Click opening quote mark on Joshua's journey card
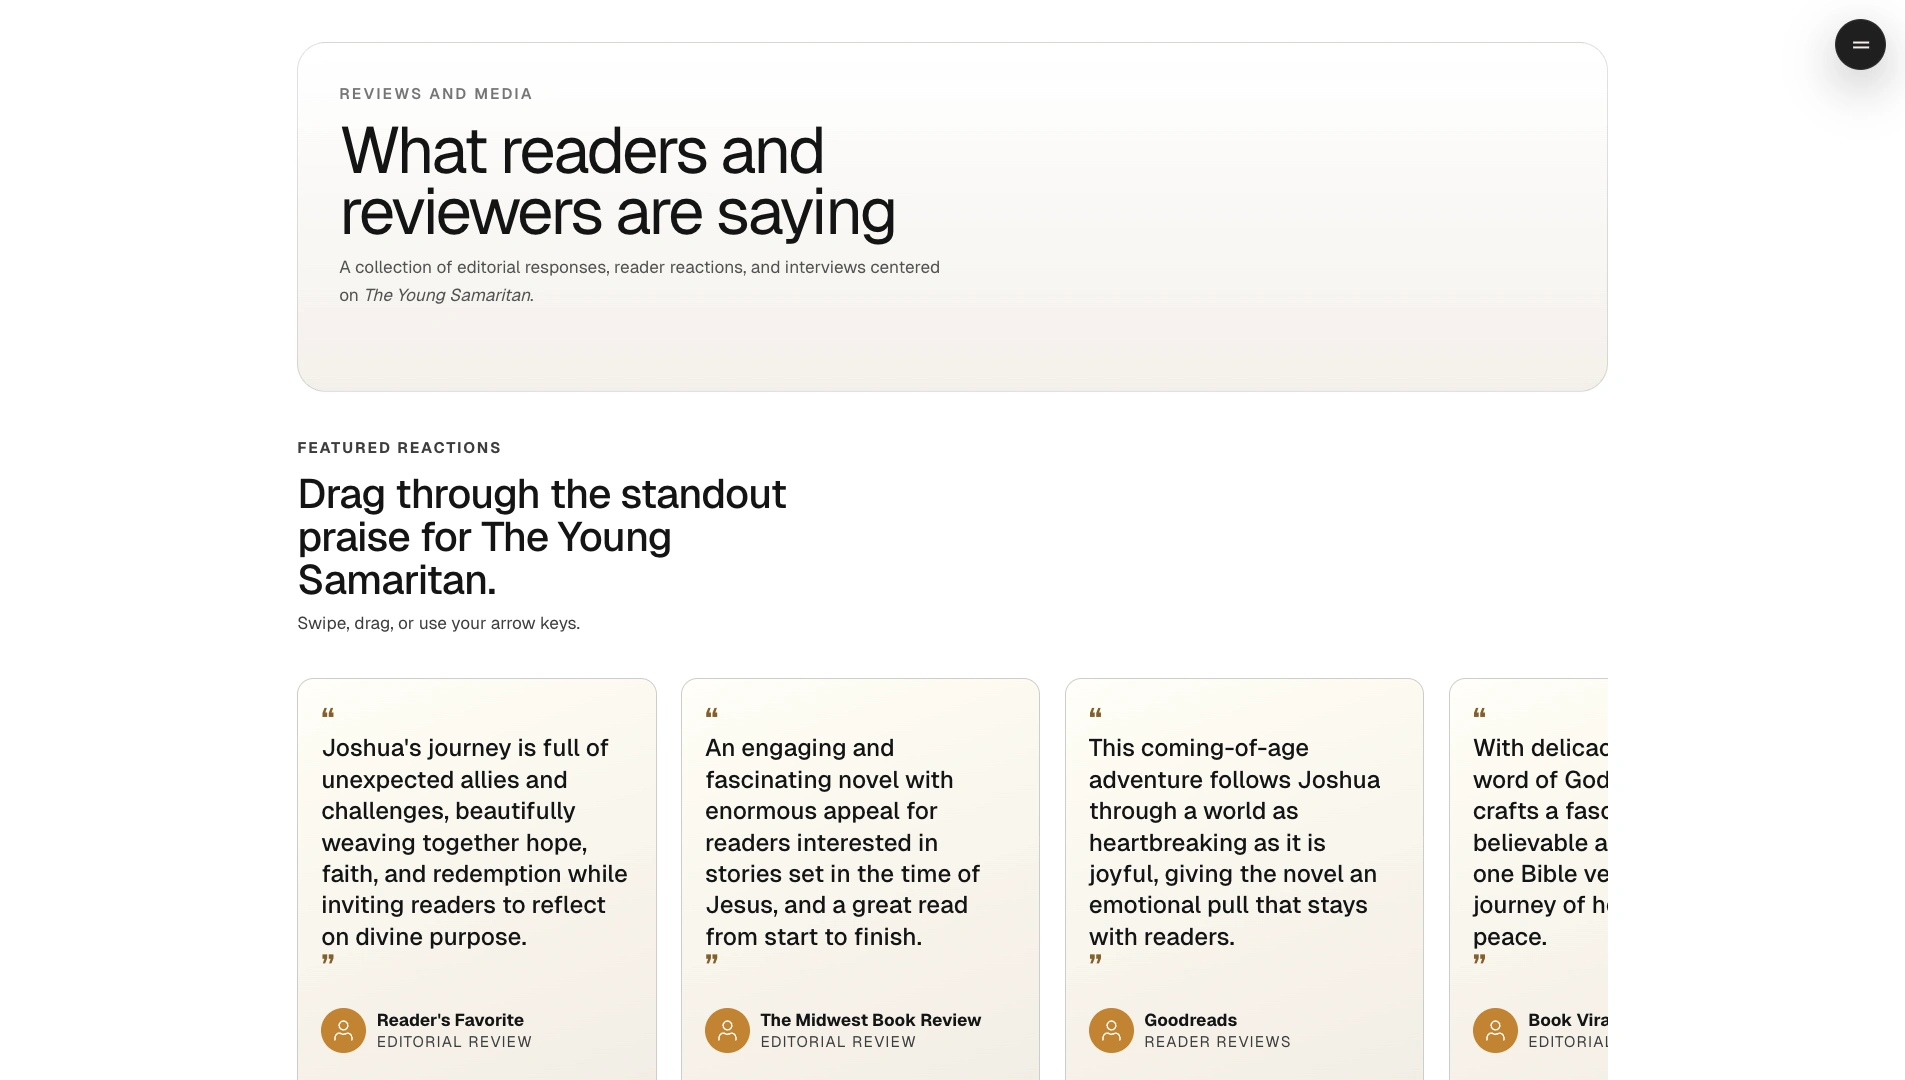Viewport: 1905px width, 1080px height. pyautogui.click(x=328, y=714)
